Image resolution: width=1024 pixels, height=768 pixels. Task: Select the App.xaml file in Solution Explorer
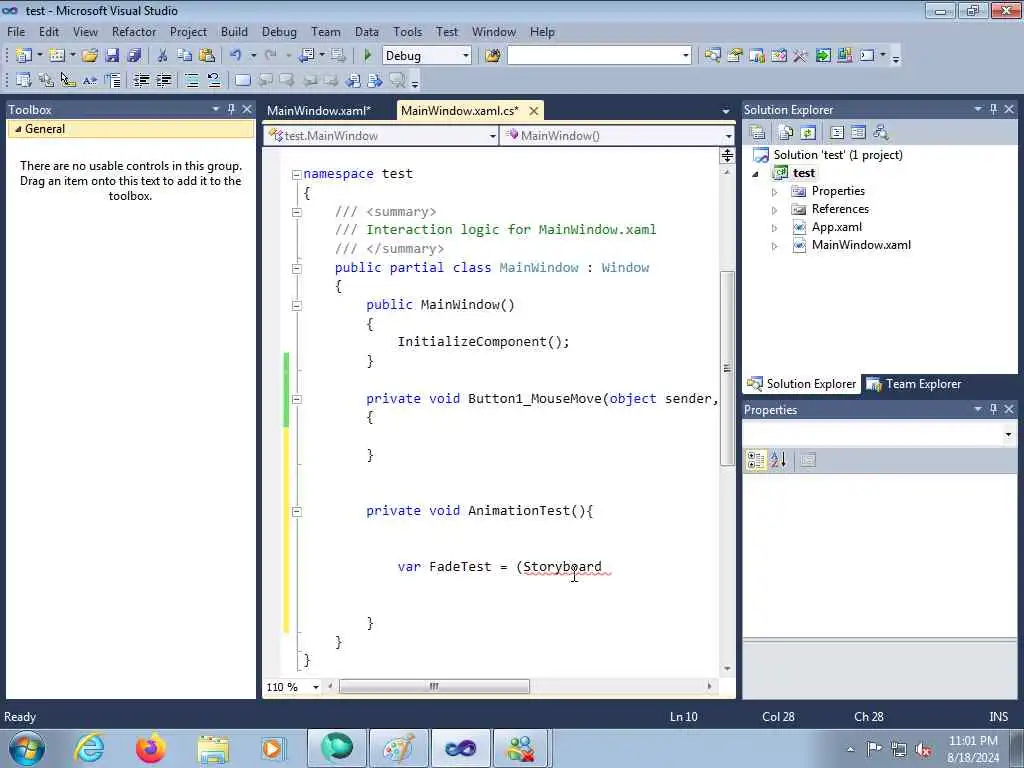pos(837,227)
